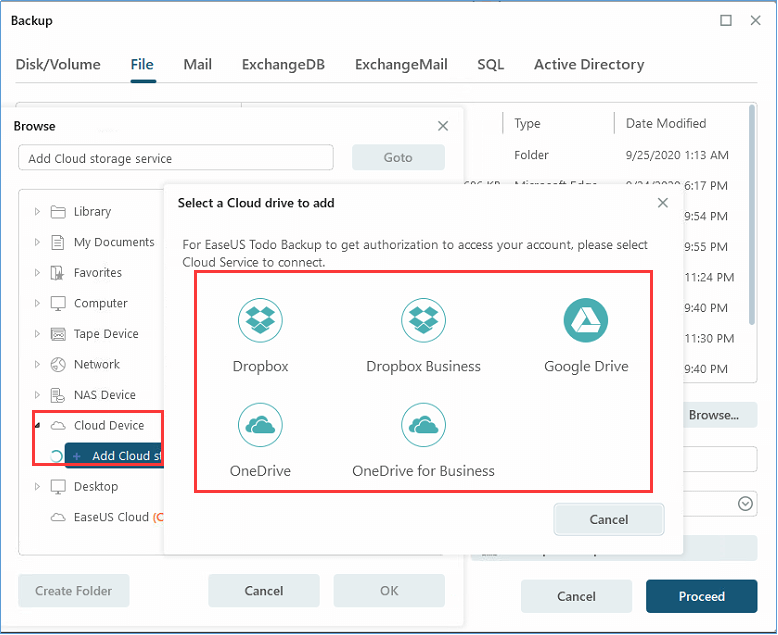Screen dimensions: 778x635
Task: Select the OneDrive cloud icon
Action: 260,426
